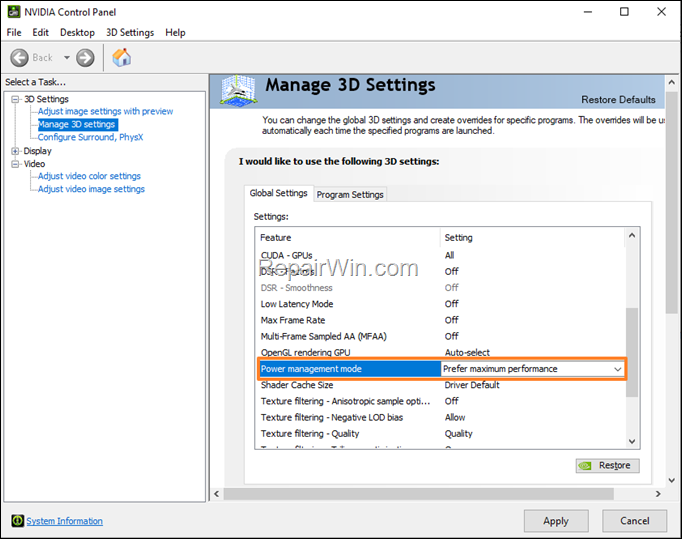Screen dimensions: 682x539
Task: Select Texture filtering - Anisotropic sample row
Action: [441, 401]
